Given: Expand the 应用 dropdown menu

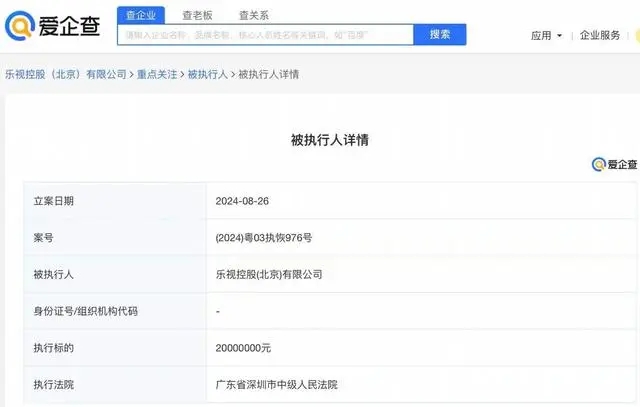Looking at the screenshot, I should (546, 35).
